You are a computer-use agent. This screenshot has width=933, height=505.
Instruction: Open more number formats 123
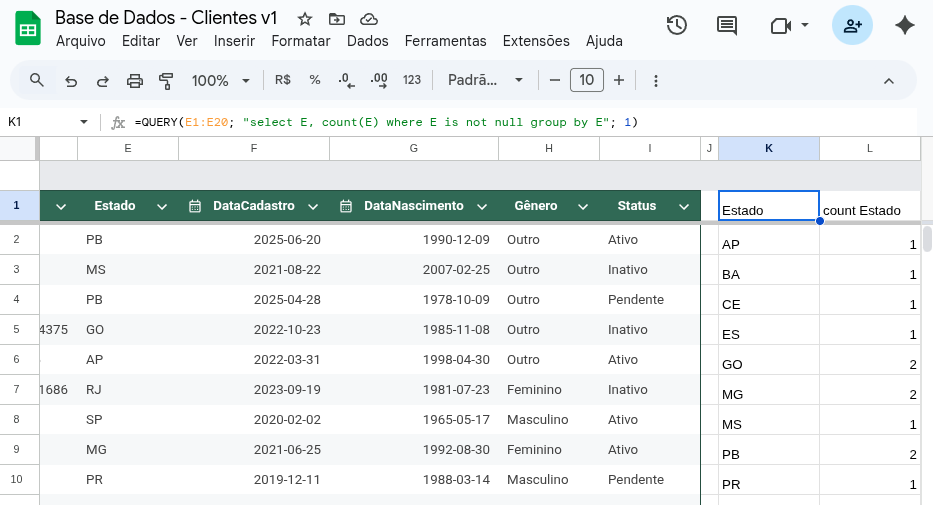tap(412, 80)
